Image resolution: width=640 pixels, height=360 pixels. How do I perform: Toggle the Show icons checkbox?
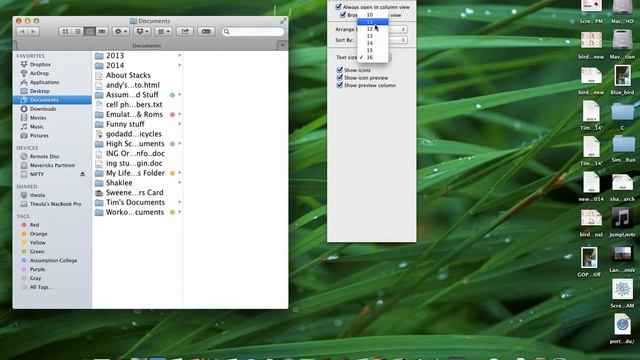(x=340, y=70)
